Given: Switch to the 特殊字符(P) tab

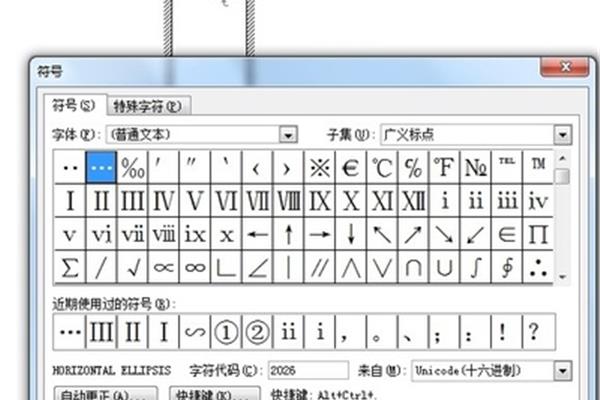Looking at the screenshot, I should [x=148, y=106].
